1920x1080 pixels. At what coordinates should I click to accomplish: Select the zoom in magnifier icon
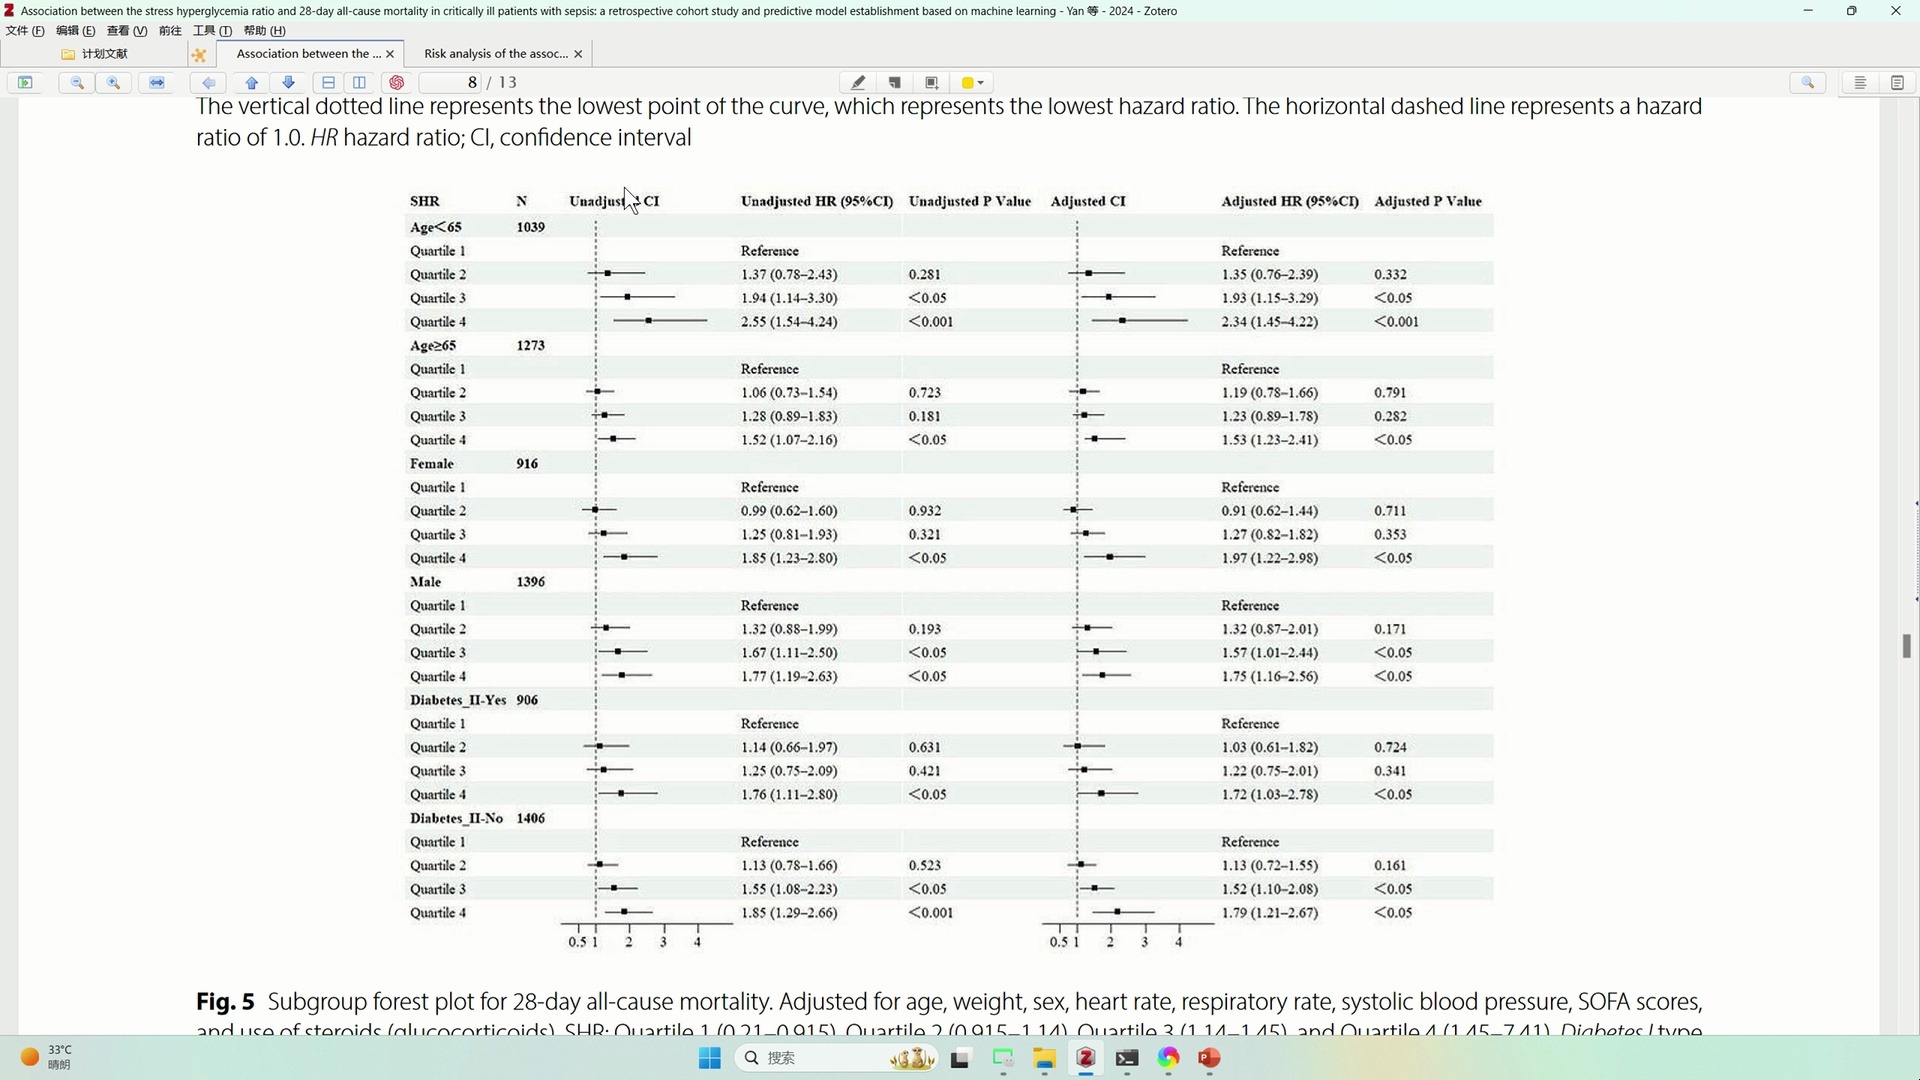[x=113, y=82]
